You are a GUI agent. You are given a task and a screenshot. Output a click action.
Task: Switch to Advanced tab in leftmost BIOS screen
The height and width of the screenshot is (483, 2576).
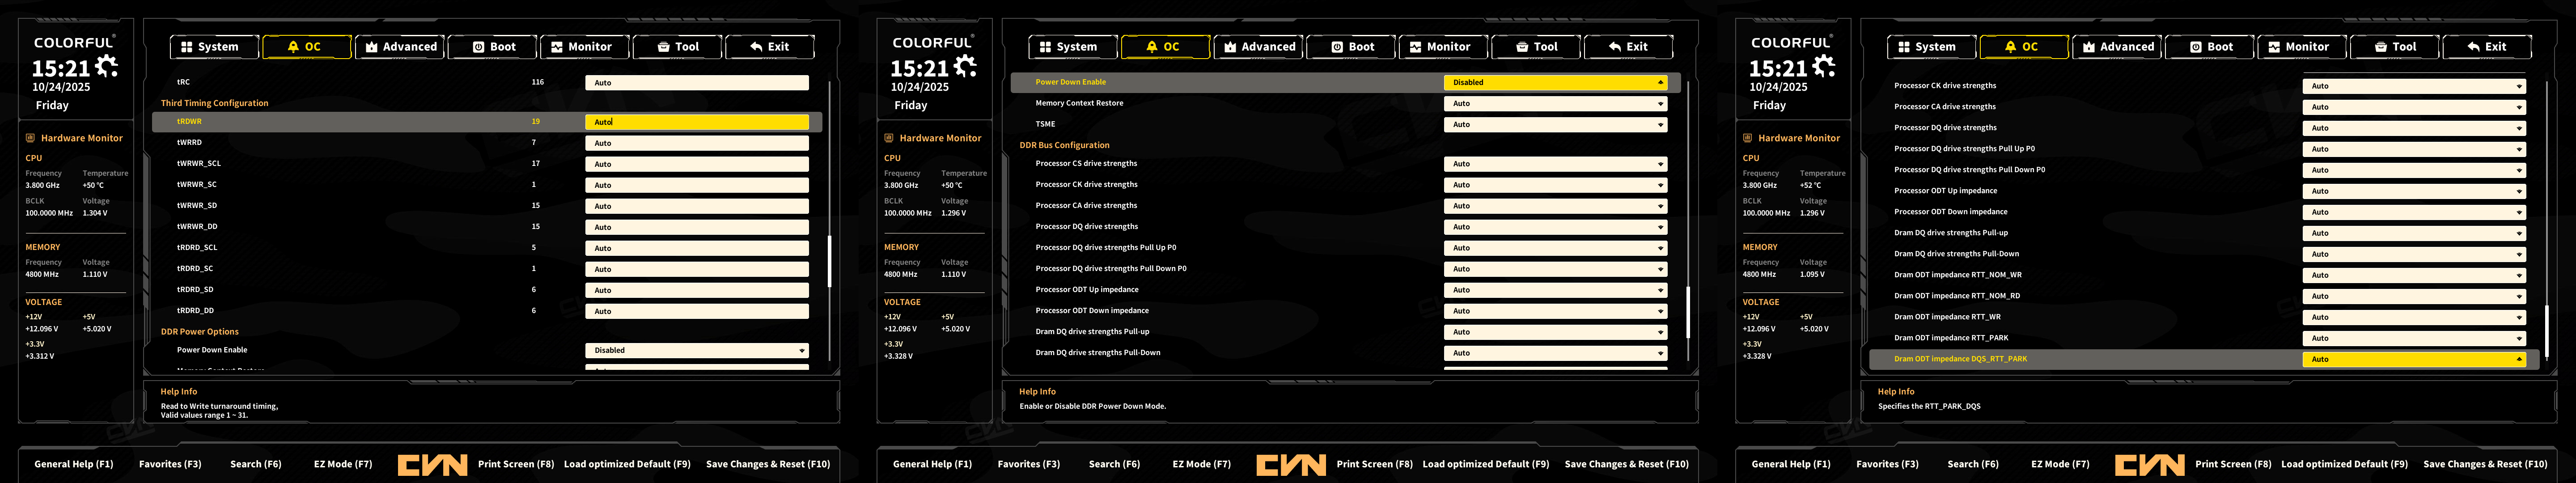tap(400, 47)
